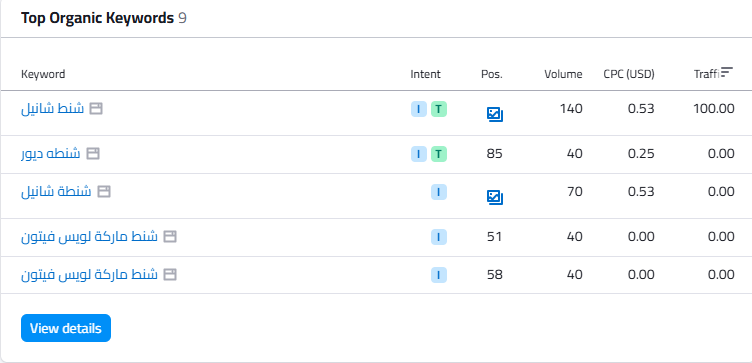Click the Traffic column sort icon
This screenshot has width=752, height=363.
point(728,72)
